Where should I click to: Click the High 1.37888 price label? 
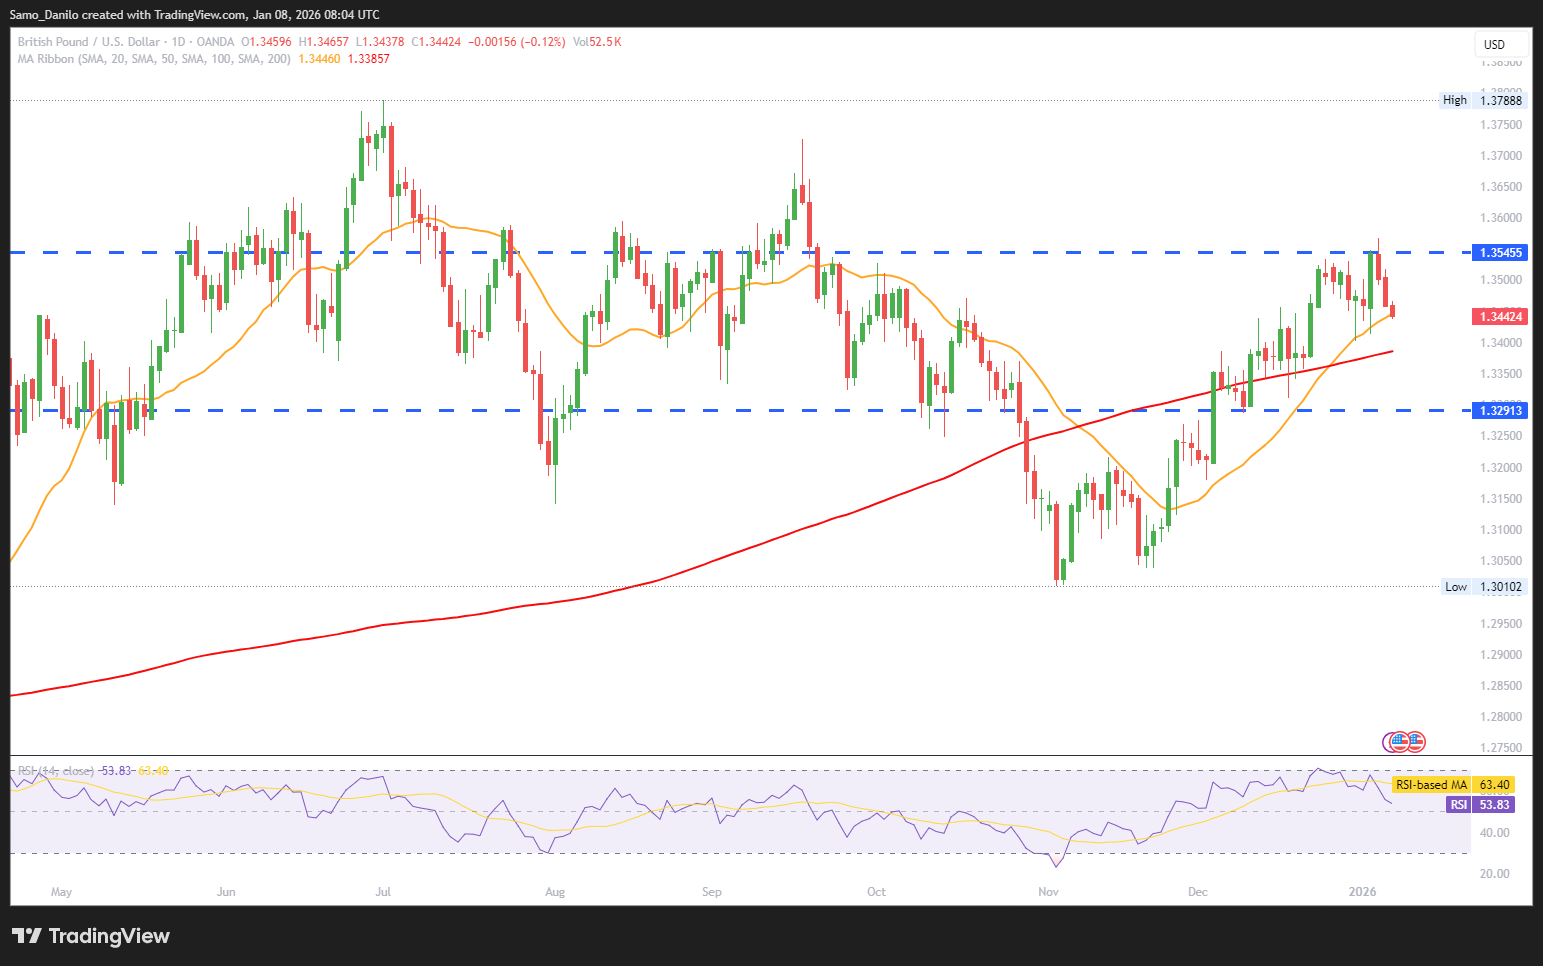pos(1483,100)
